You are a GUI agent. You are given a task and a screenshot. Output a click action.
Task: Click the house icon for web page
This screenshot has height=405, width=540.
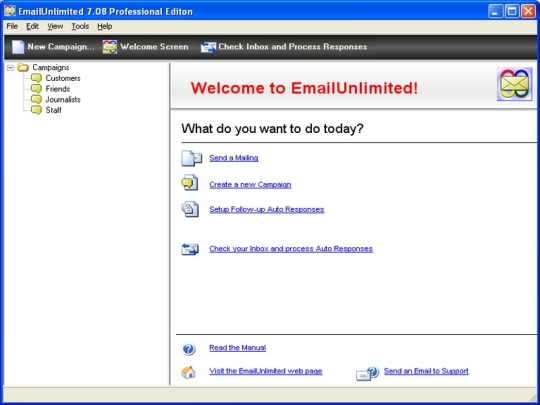point(188,372)
